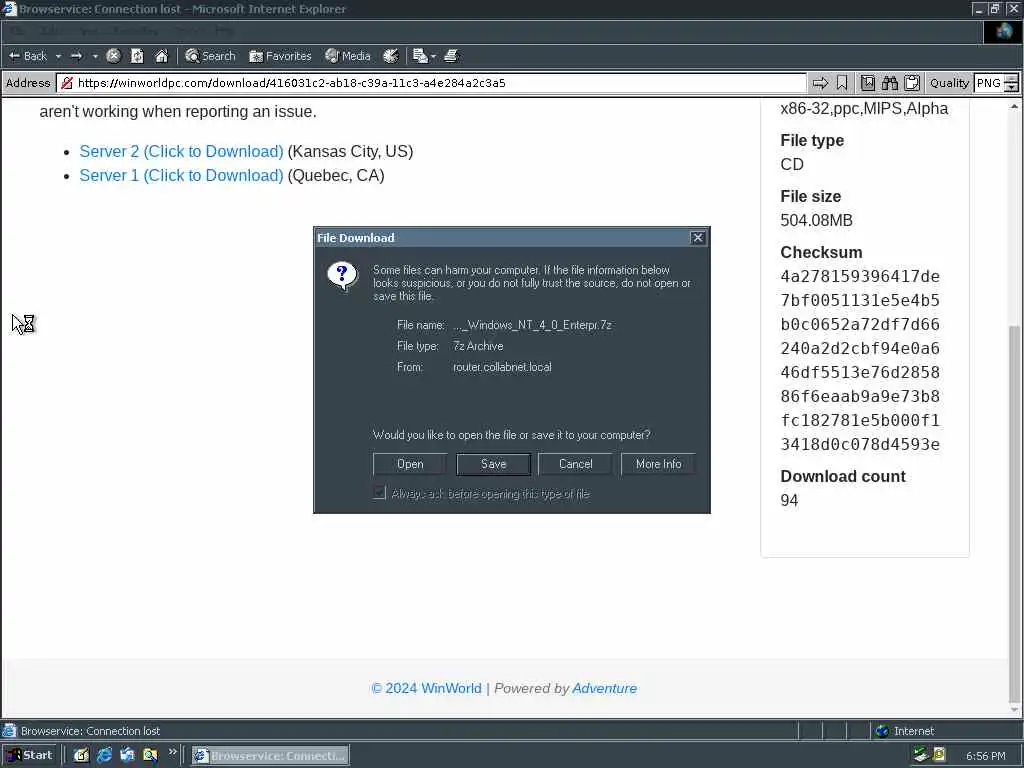Click the spinning IE globe throbber

pos(1004,31)
